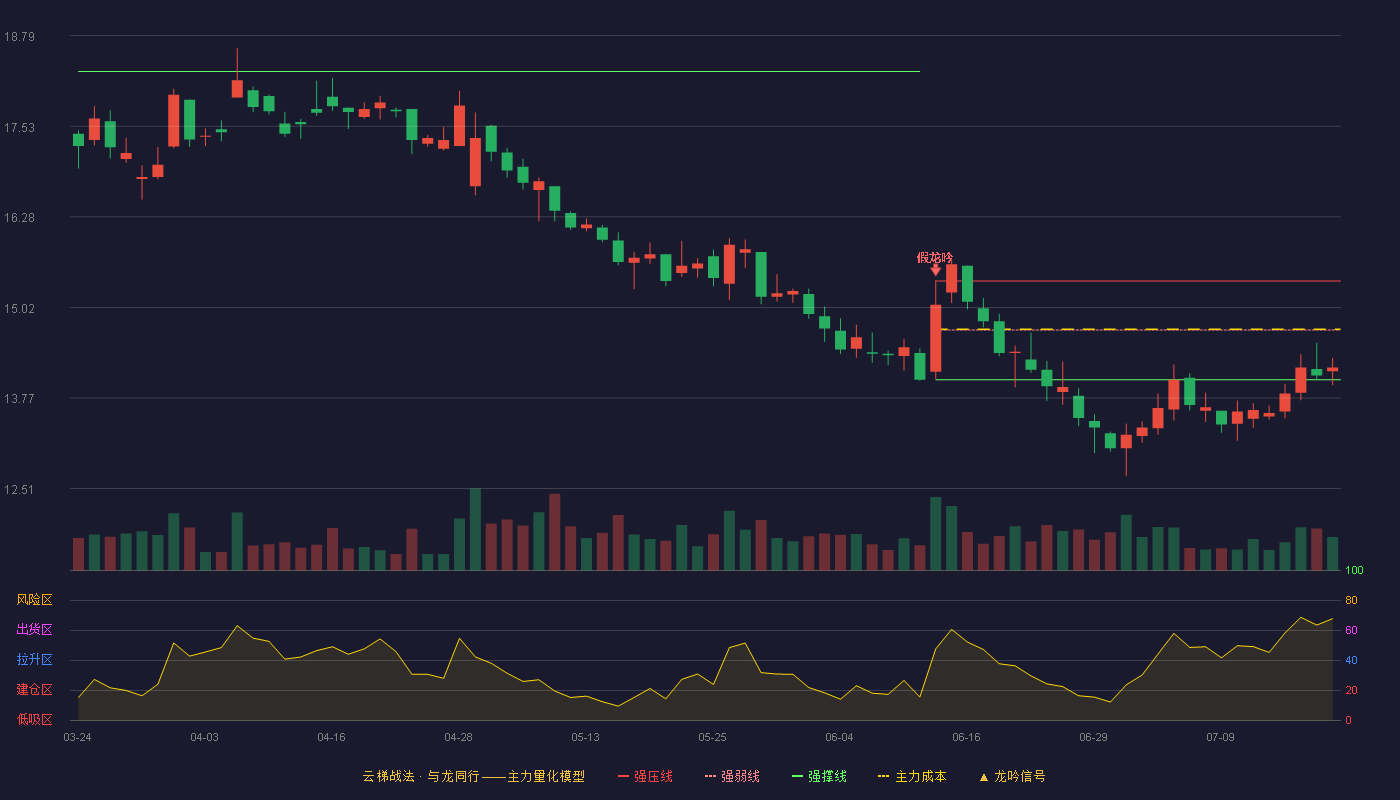Click the 04-16 date label
Viewport: 1400px width, 800px height.
331,737
